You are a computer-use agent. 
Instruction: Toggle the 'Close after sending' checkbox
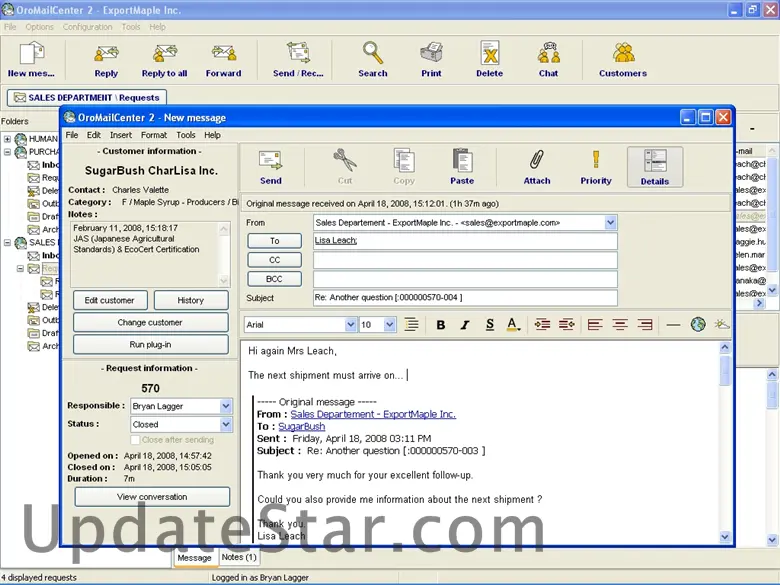click(136, 440)
